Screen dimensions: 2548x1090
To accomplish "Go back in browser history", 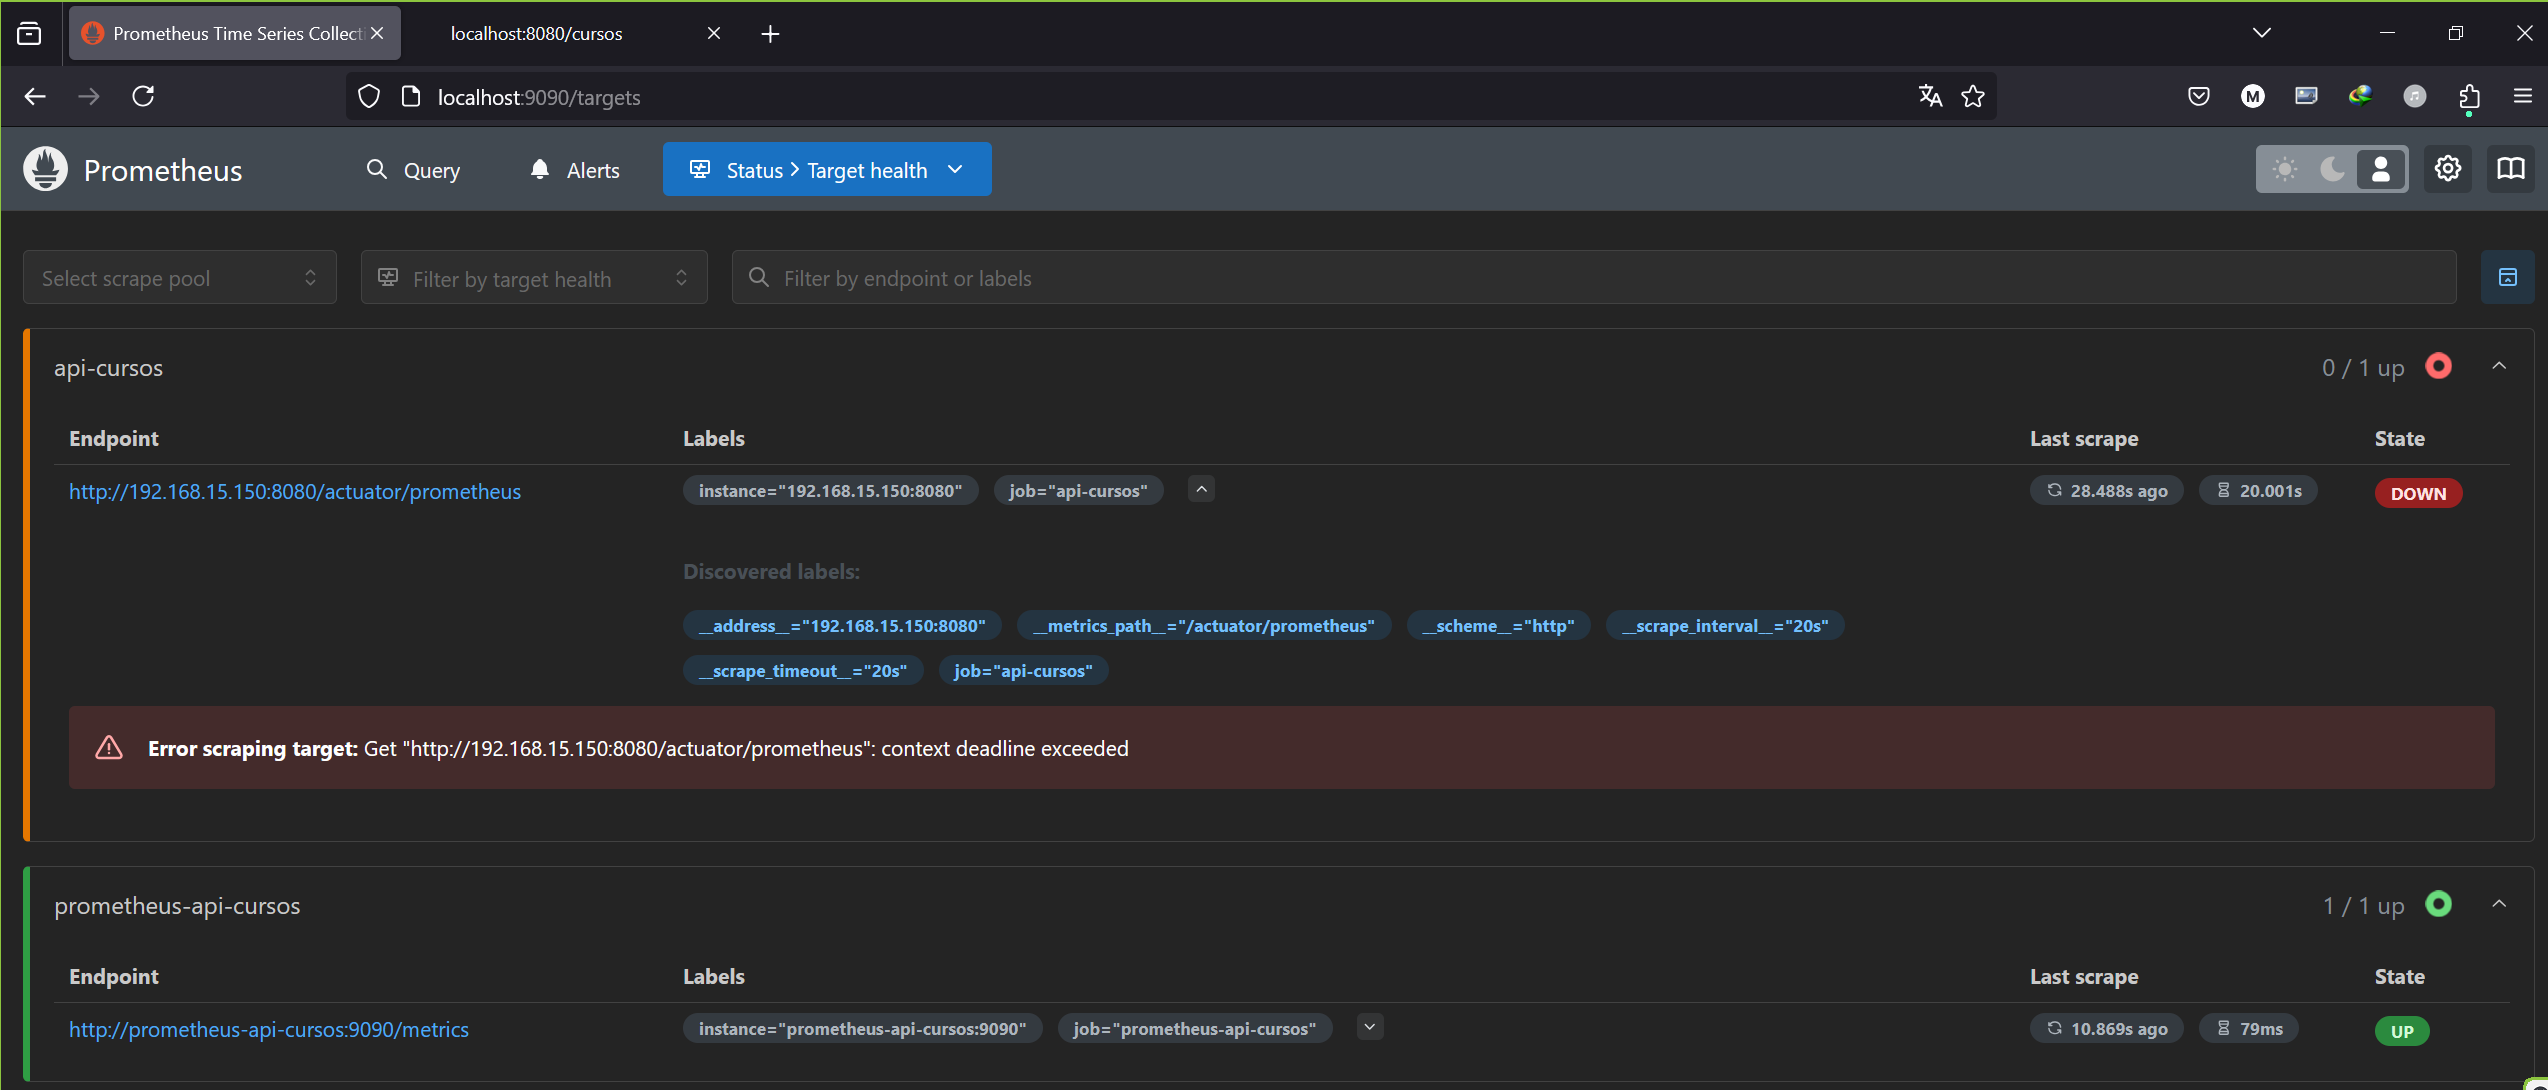I will 35,96.
